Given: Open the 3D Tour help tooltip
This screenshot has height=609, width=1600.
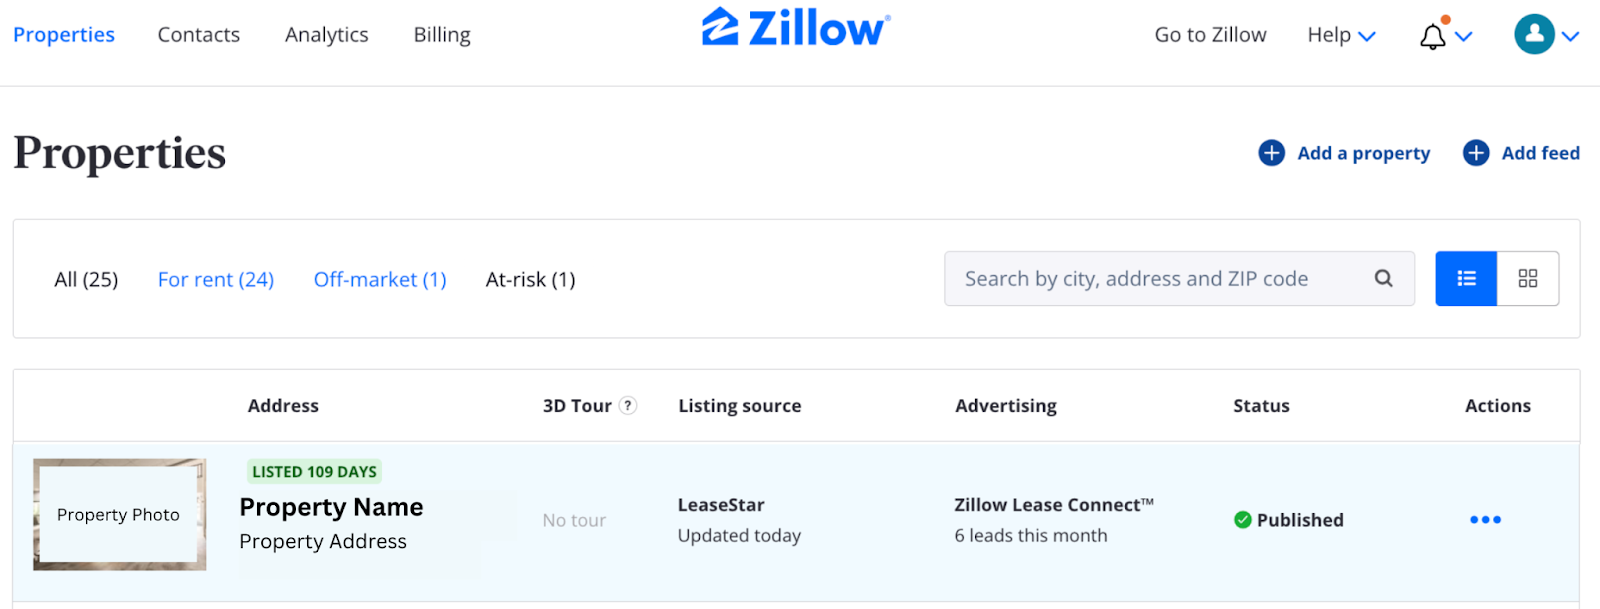Looking at the screenshot, I should 628,405.
